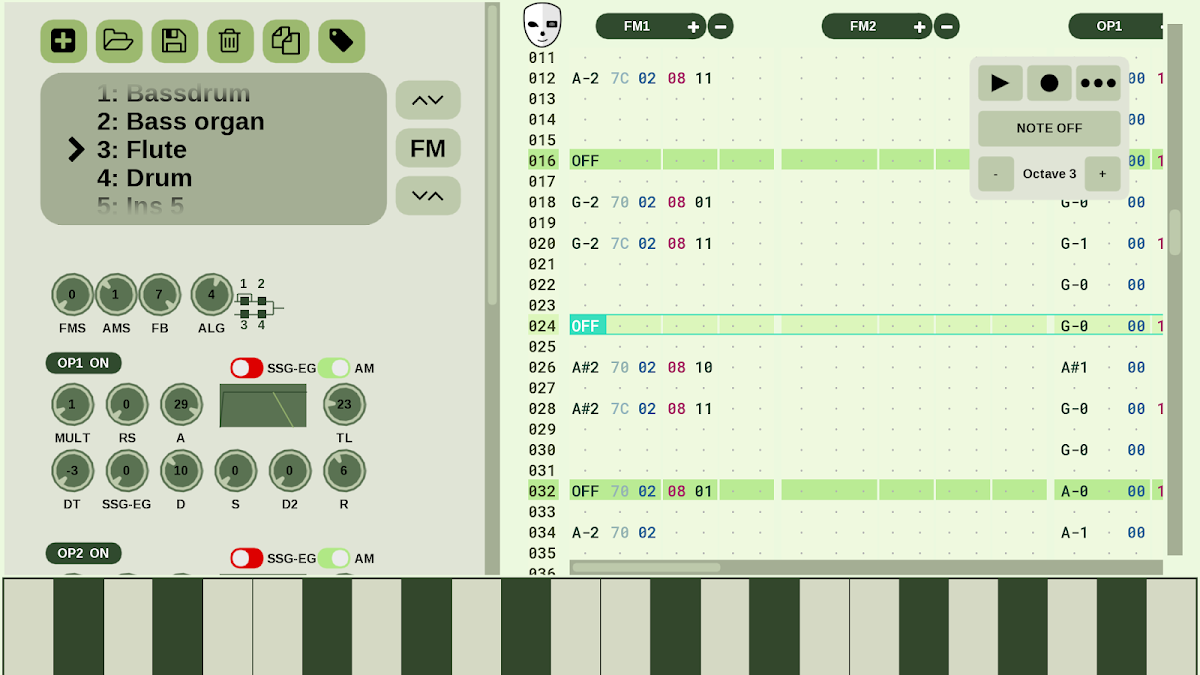Collapse FM2 channel with minus button

947,27
